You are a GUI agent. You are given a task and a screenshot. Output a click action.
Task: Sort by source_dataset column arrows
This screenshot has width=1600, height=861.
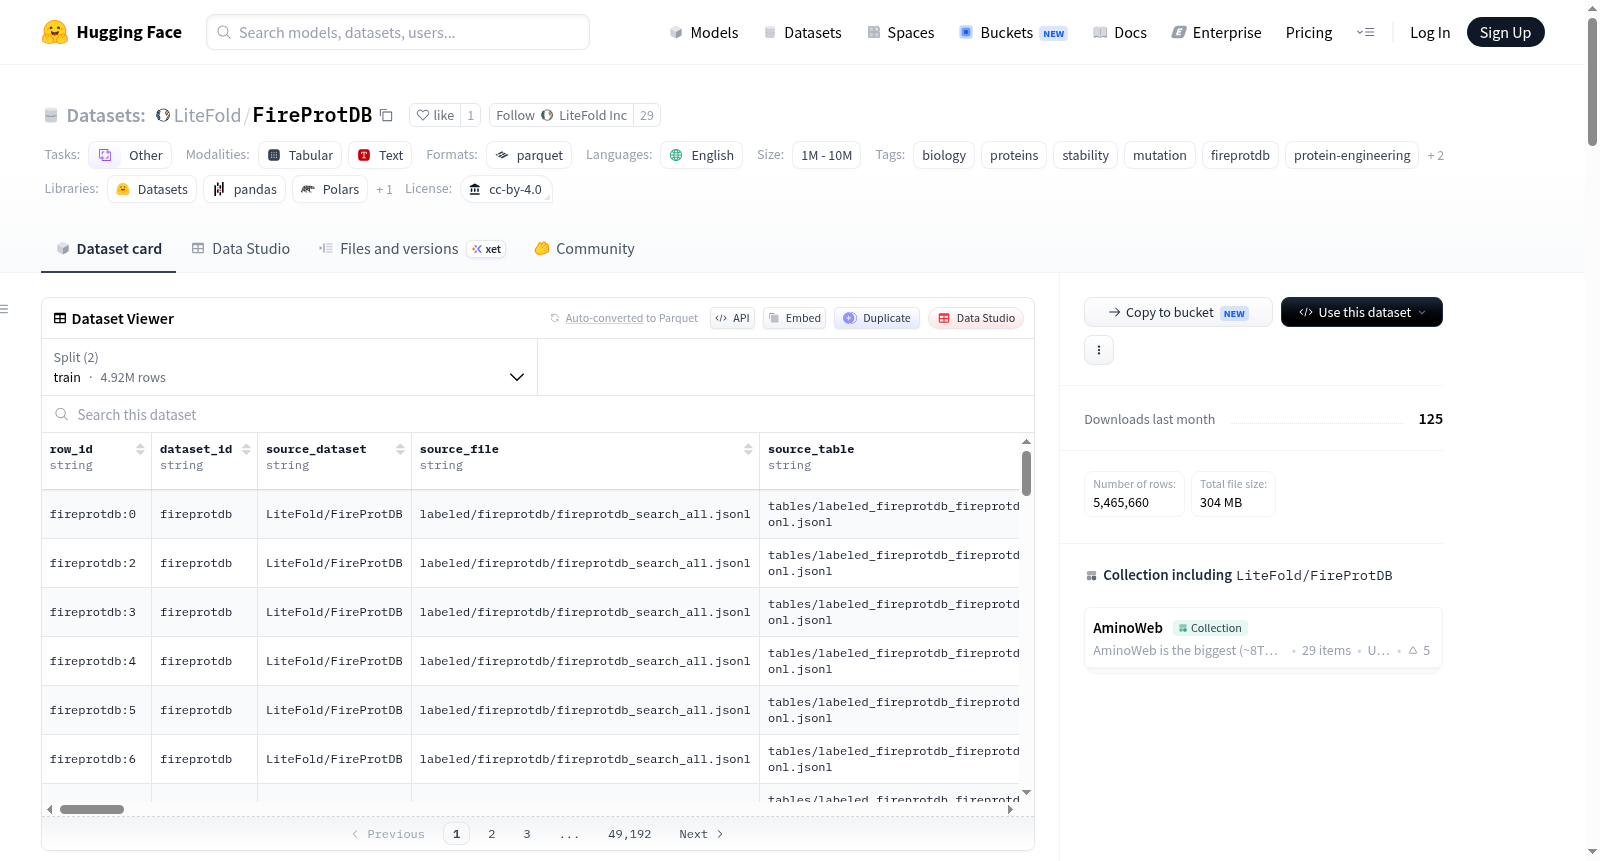400,449
